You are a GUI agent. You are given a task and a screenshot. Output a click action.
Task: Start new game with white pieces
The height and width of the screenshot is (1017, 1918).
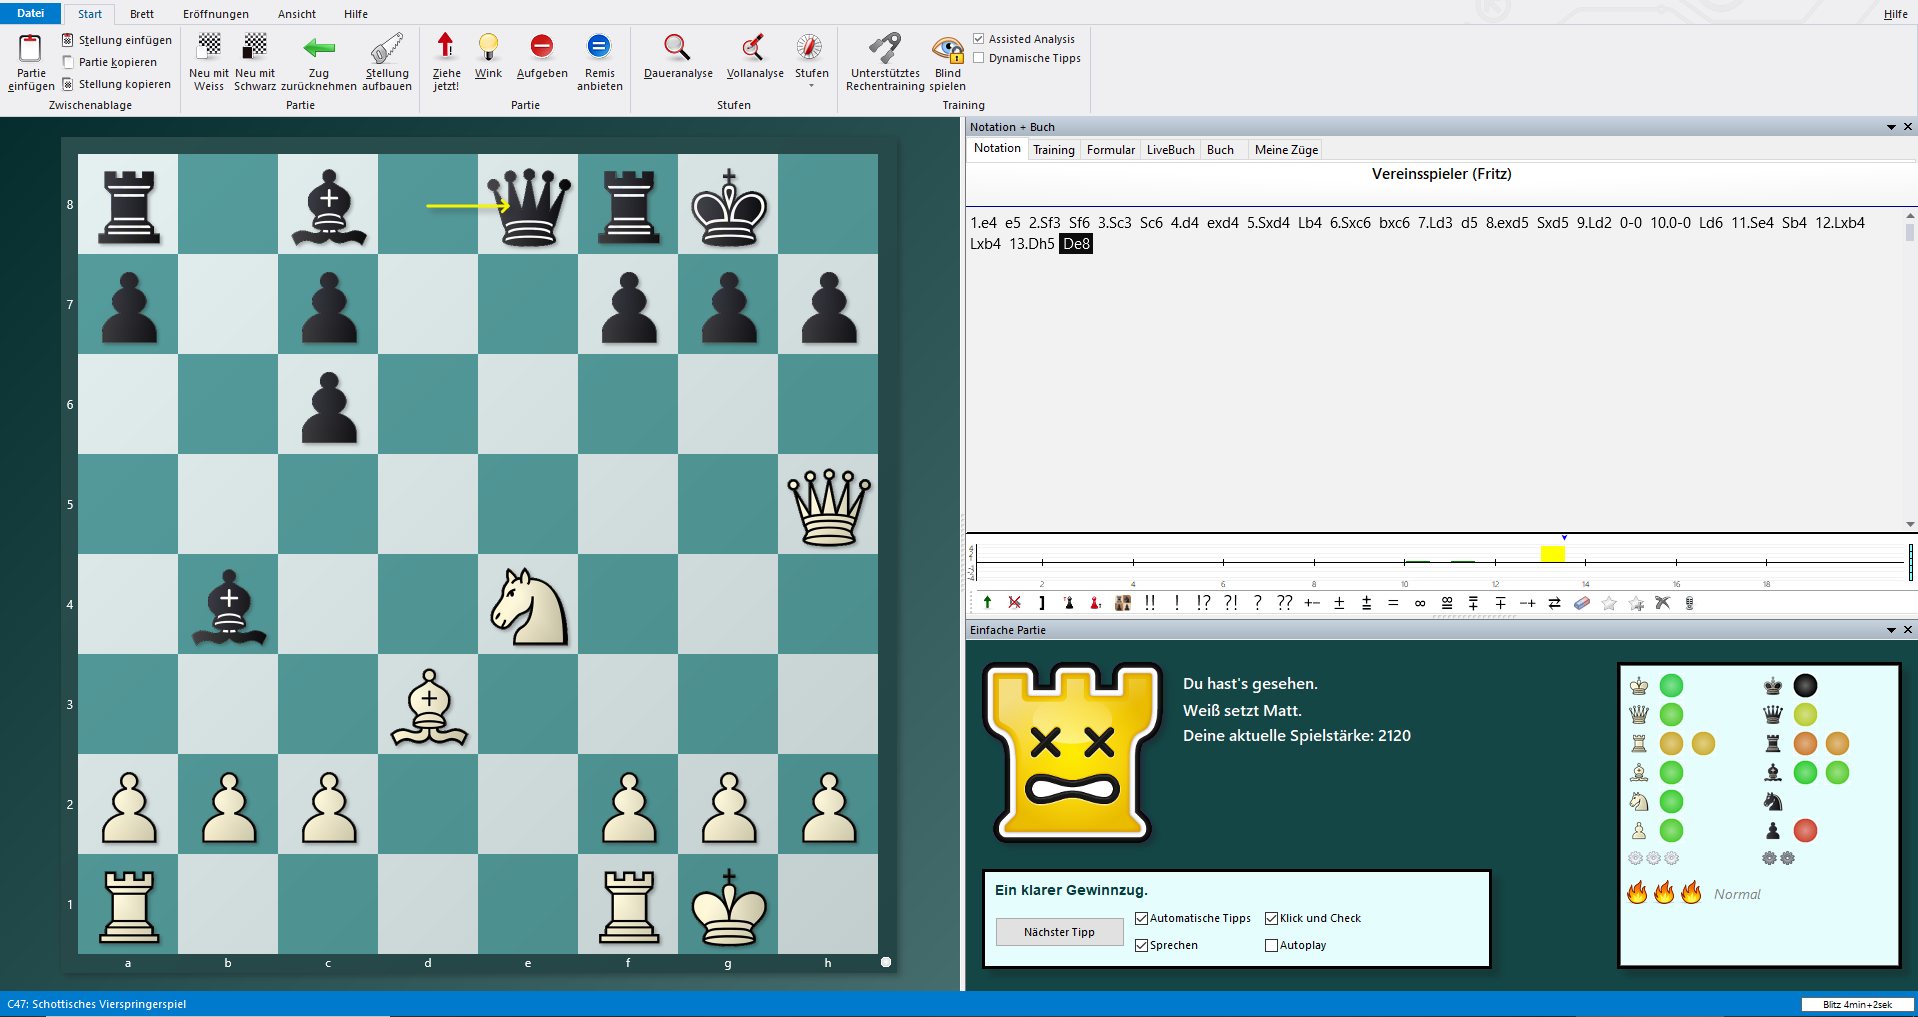pos(208,61)
